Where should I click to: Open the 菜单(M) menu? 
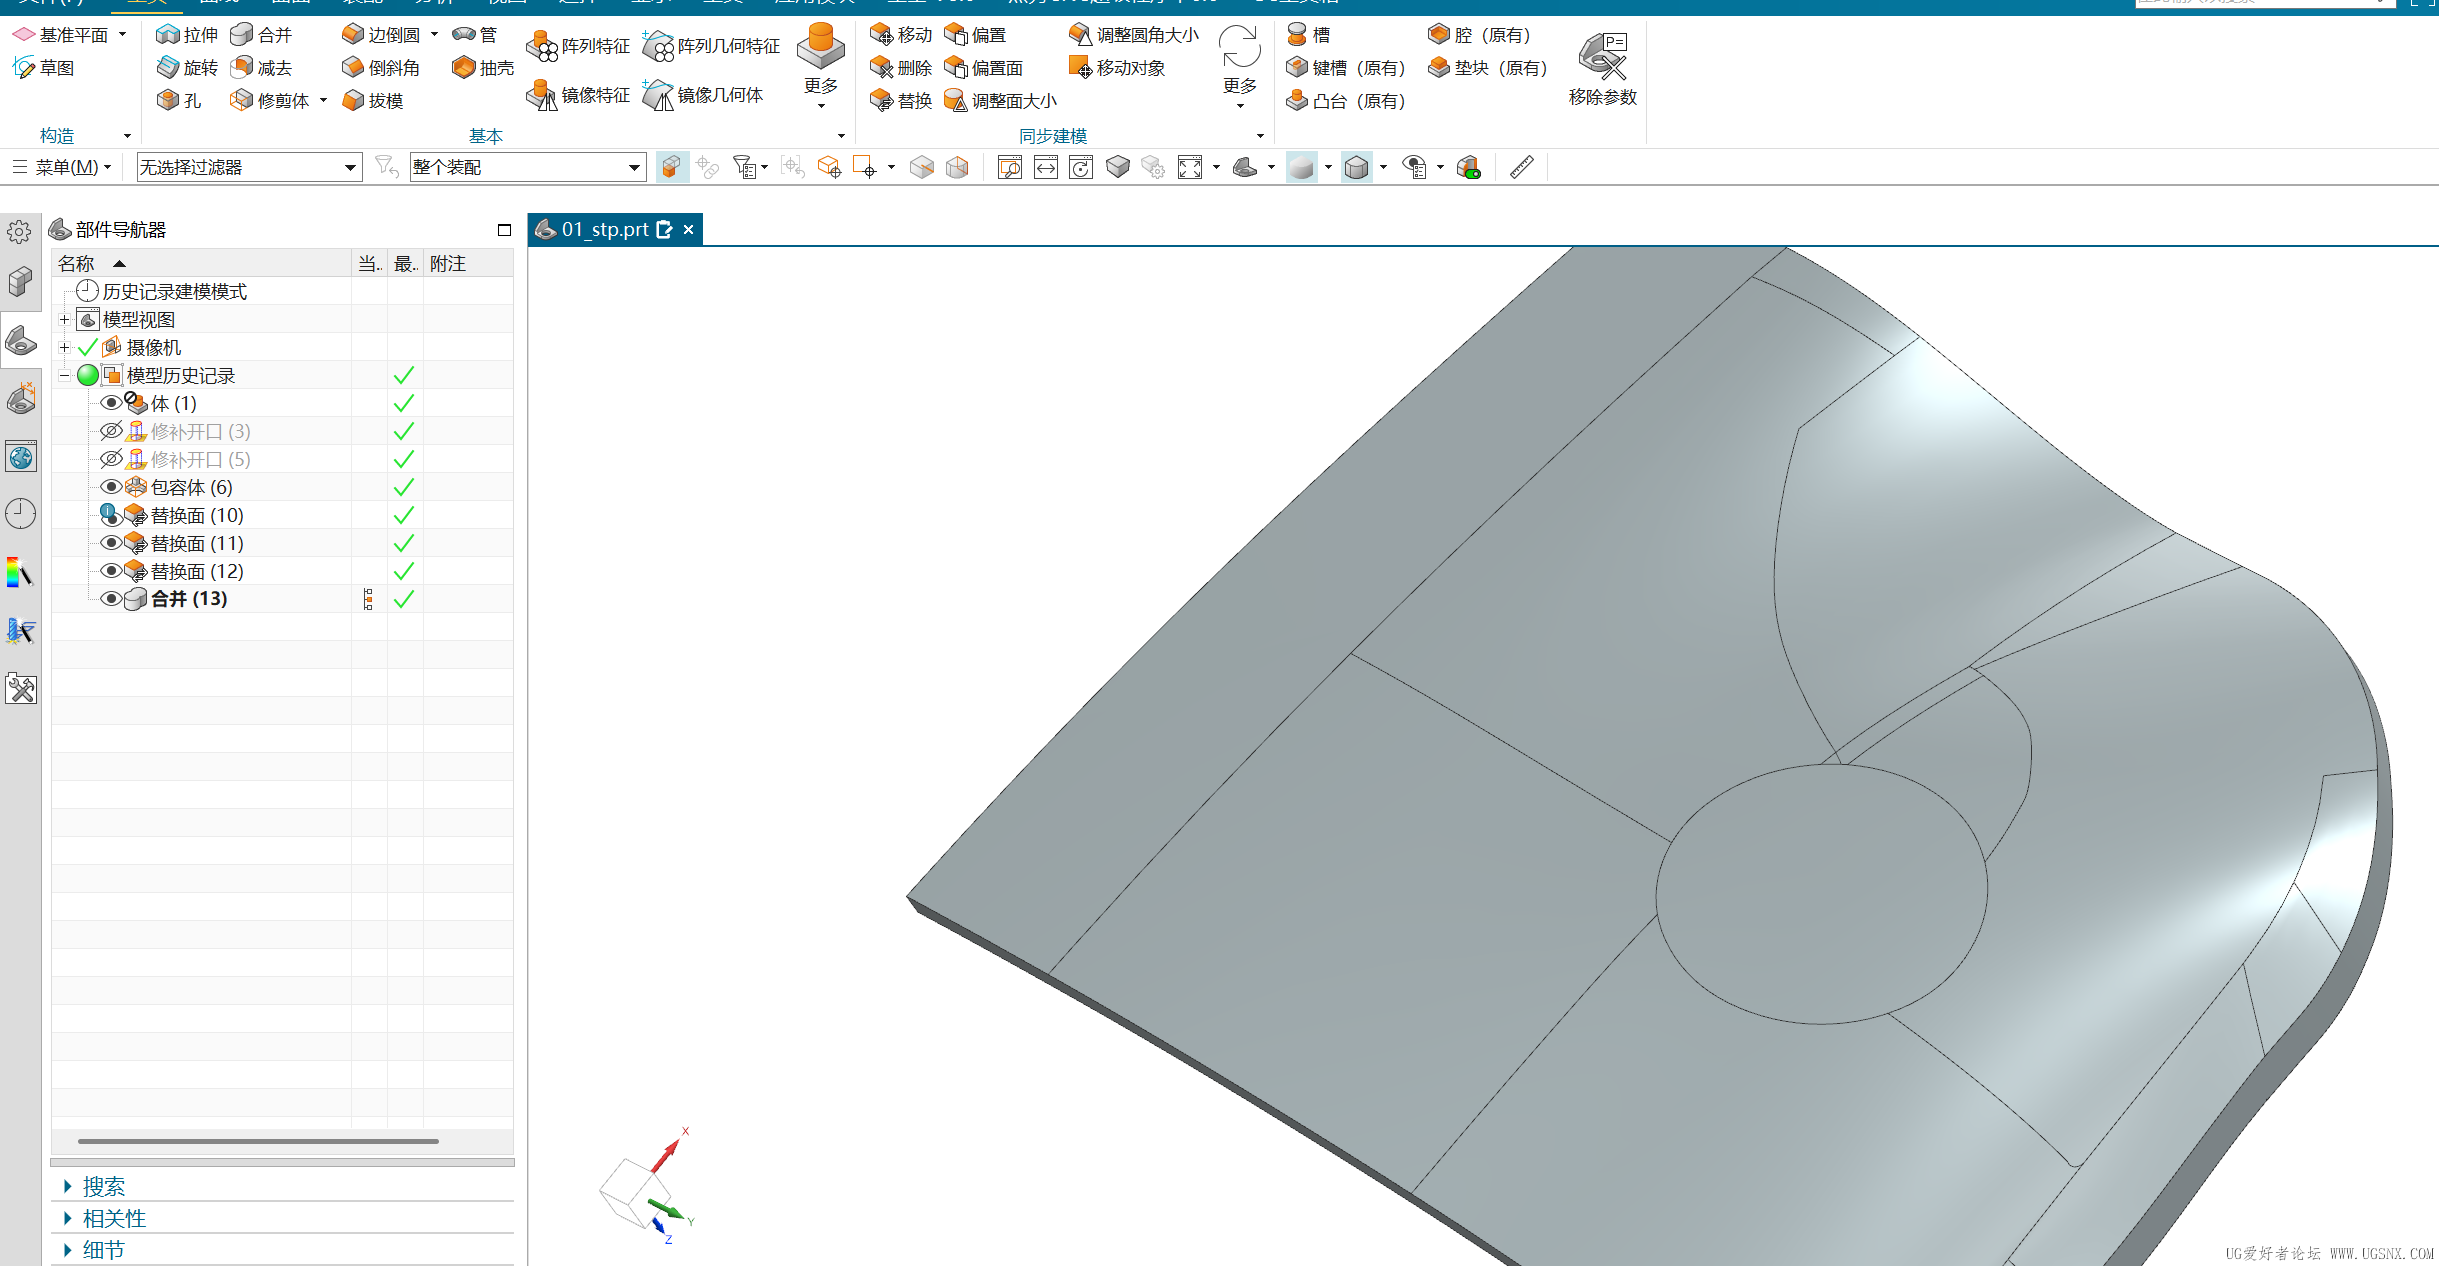tap(62, 166)
